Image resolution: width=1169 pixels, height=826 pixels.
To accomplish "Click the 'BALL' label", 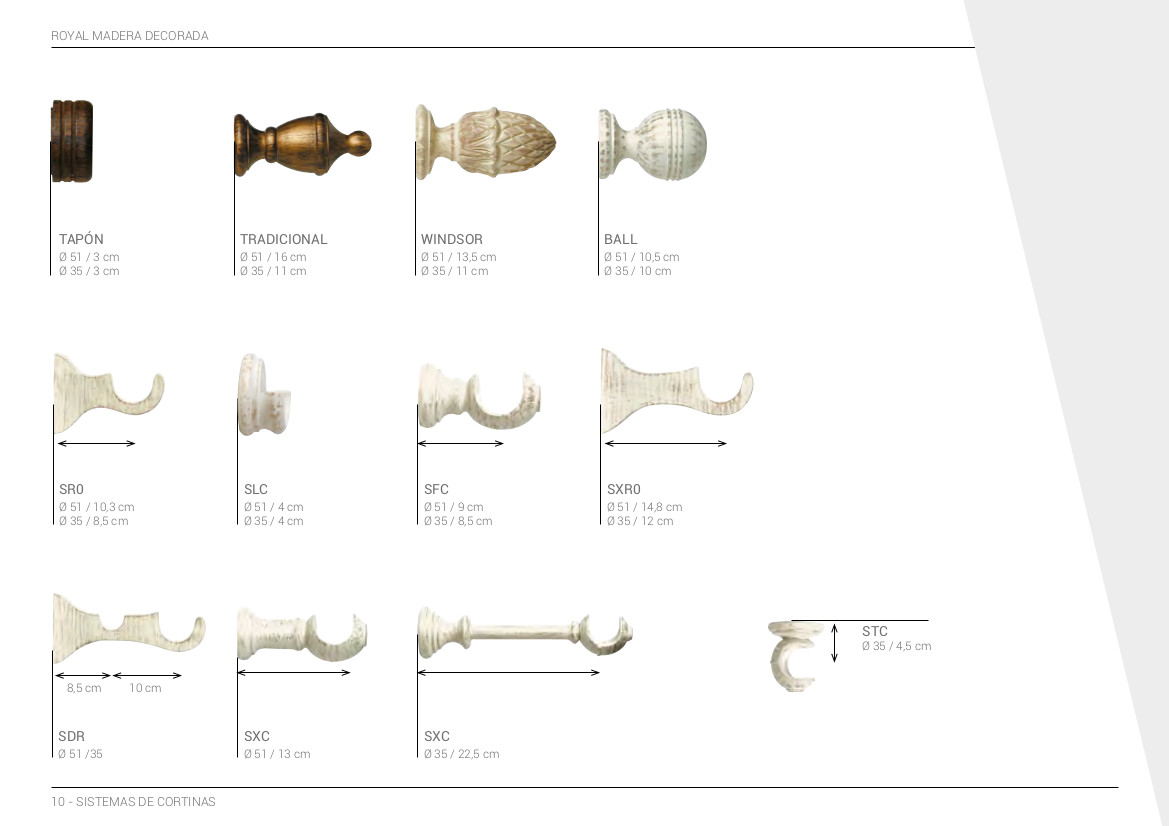I will (x=620, y=239).
